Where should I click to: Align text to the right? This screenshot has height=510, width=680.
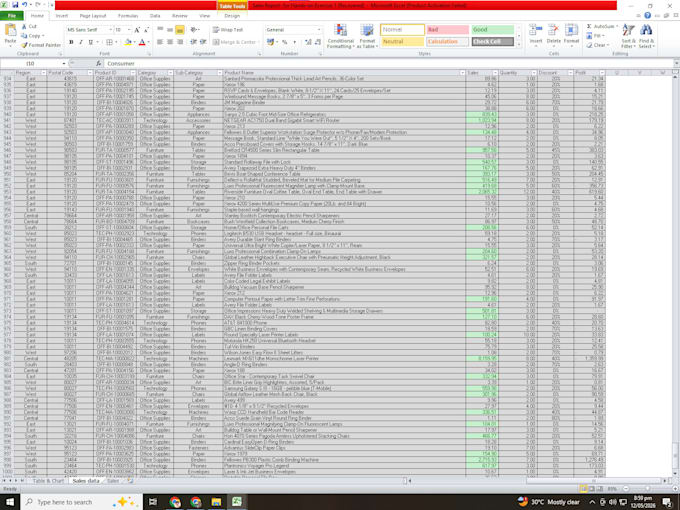[180, 42]
